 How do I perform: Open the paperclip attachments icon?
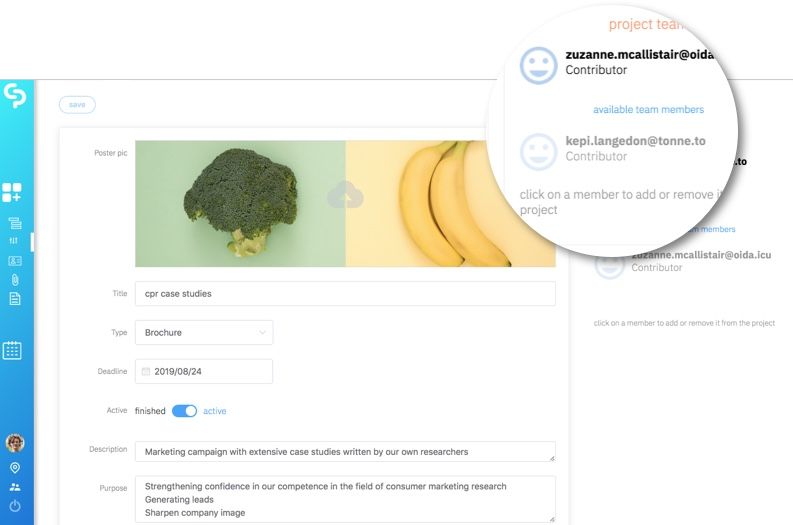(x=15, y=279)
